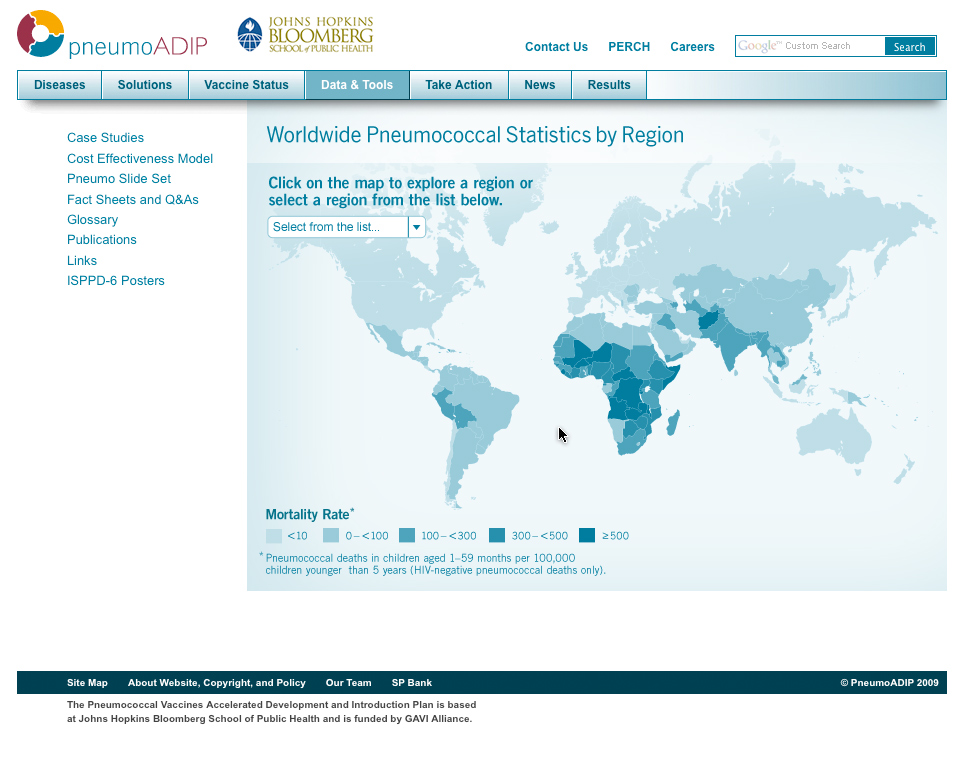Go to the Diseases tab

[60, 85]
